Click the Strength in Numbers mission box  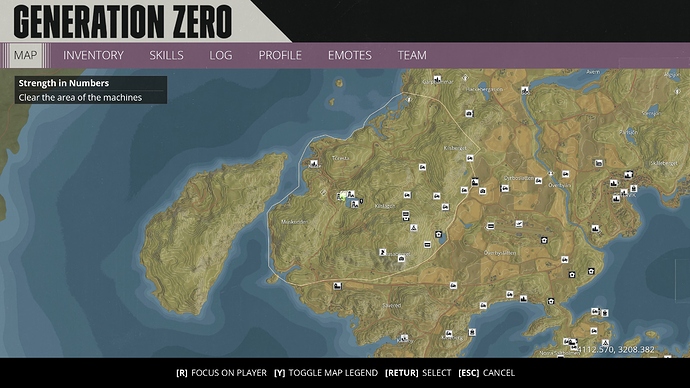pyautogui.click(x=91, y=90)
